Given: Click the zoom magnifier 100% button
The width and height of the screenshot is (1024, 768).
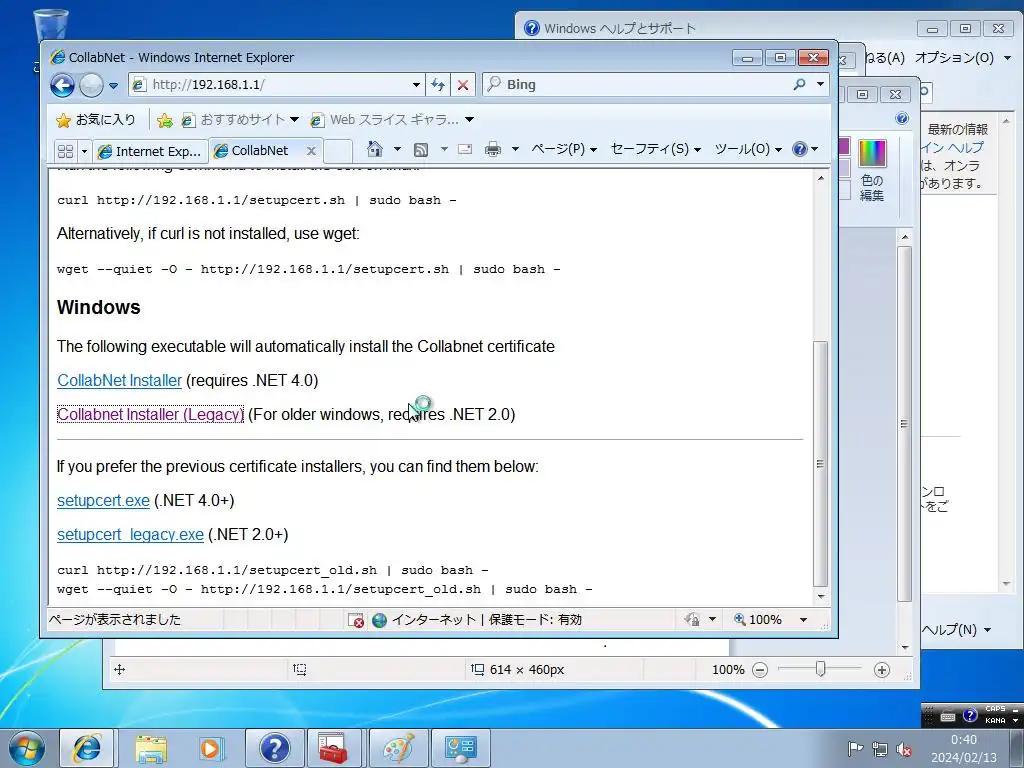Looking at the screenshot, I should coord(758,620).
